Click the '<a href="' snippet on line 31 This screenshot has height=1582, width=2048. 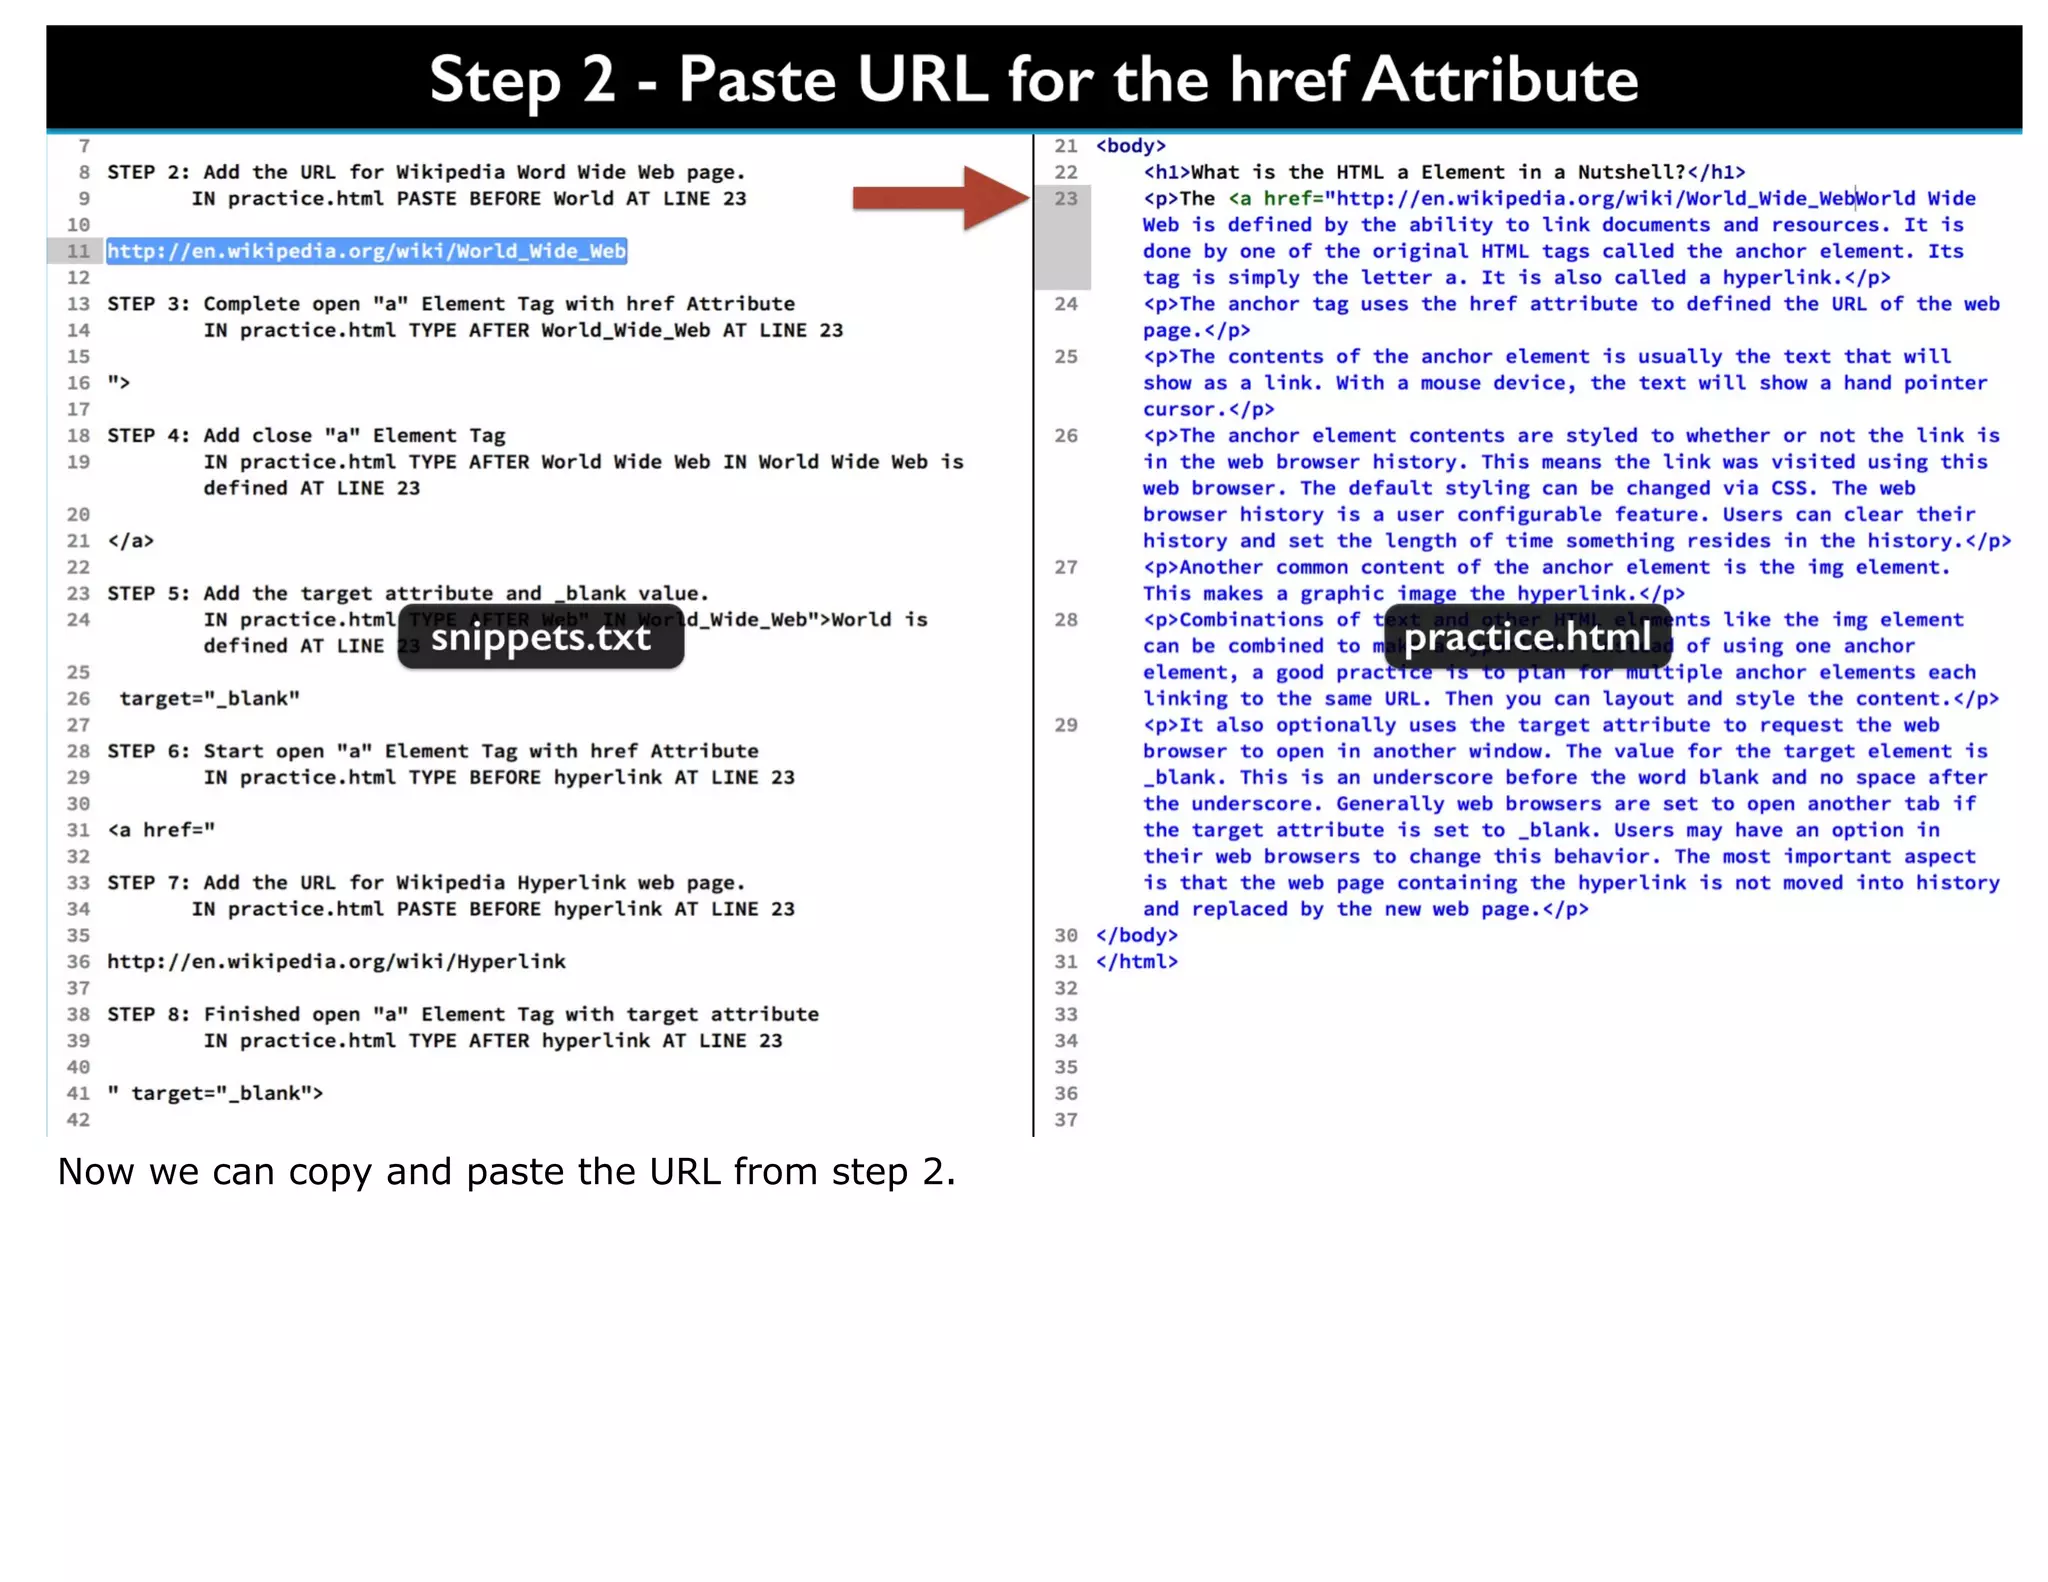click(161, 830)
